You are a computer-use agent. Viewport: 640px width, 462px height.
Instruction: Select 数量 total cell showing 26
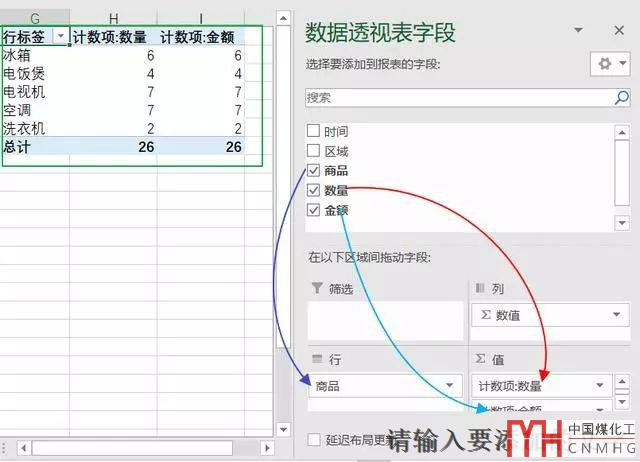pos(113,147)
